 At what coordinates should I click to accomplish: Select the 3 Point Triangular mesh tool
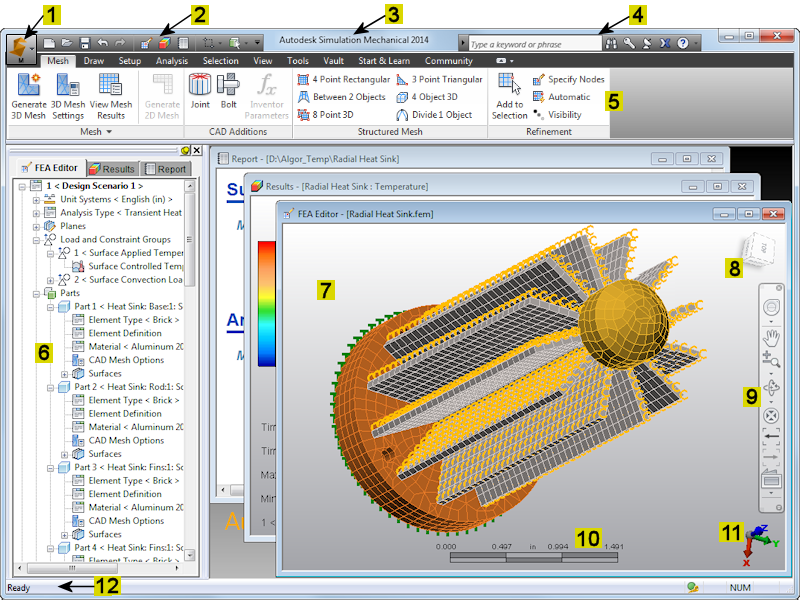[440, 80]
